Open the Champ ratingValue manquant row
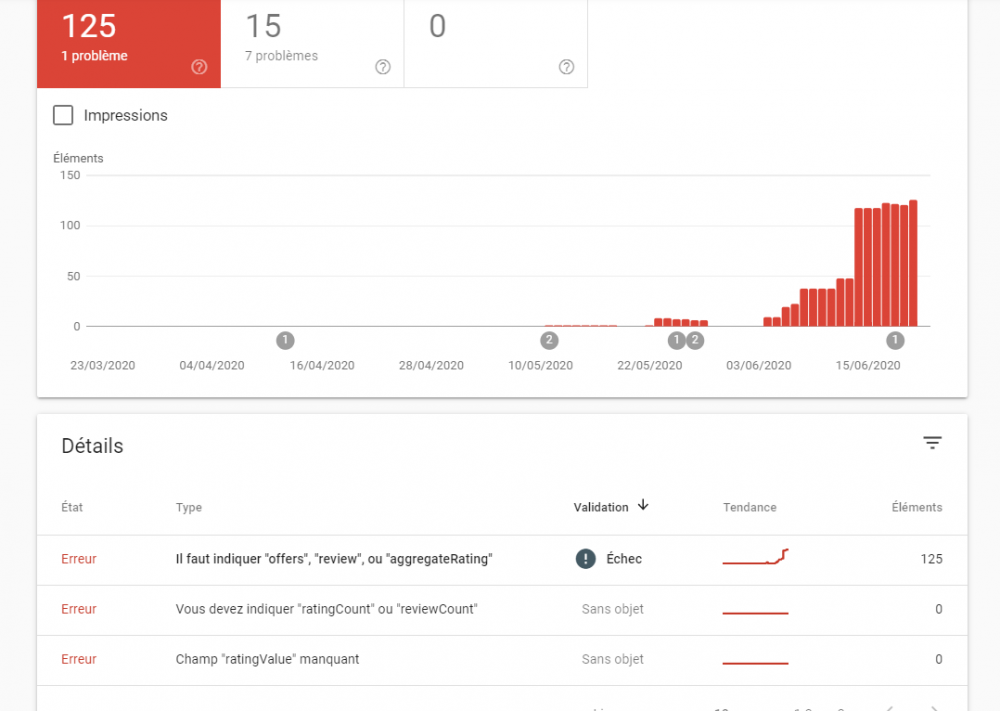This screenshot has height=711, width=1000. [502, 660]
